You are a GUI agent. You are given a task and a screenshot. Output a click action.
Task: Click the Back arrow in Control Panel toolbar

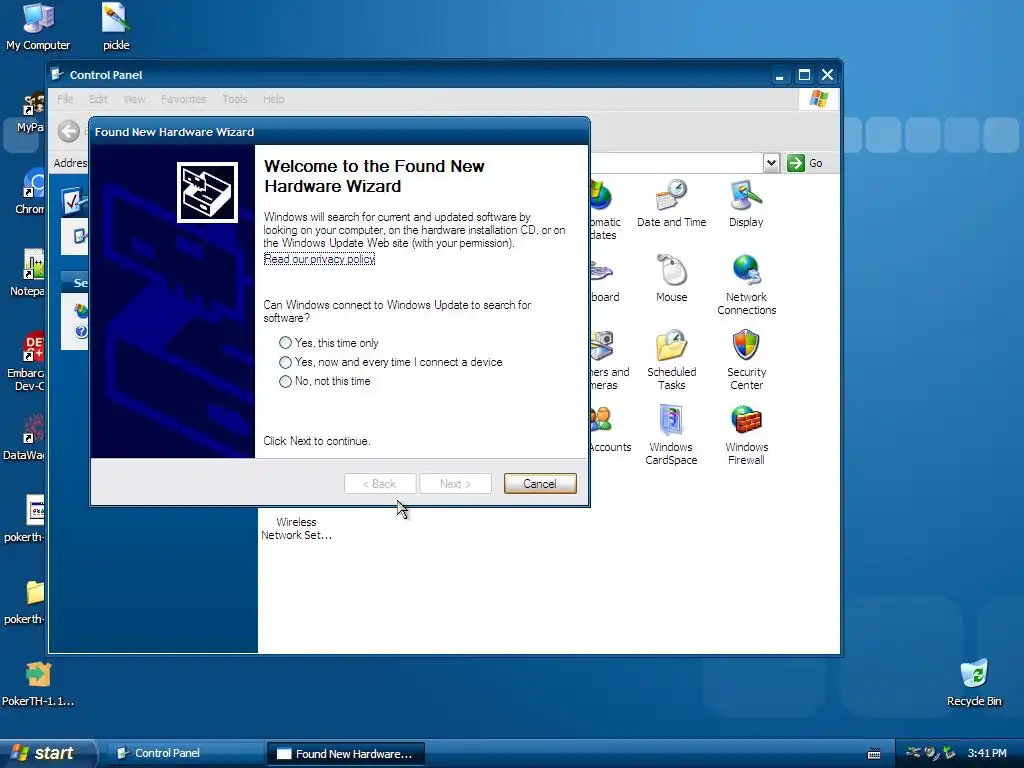[69, 131]
